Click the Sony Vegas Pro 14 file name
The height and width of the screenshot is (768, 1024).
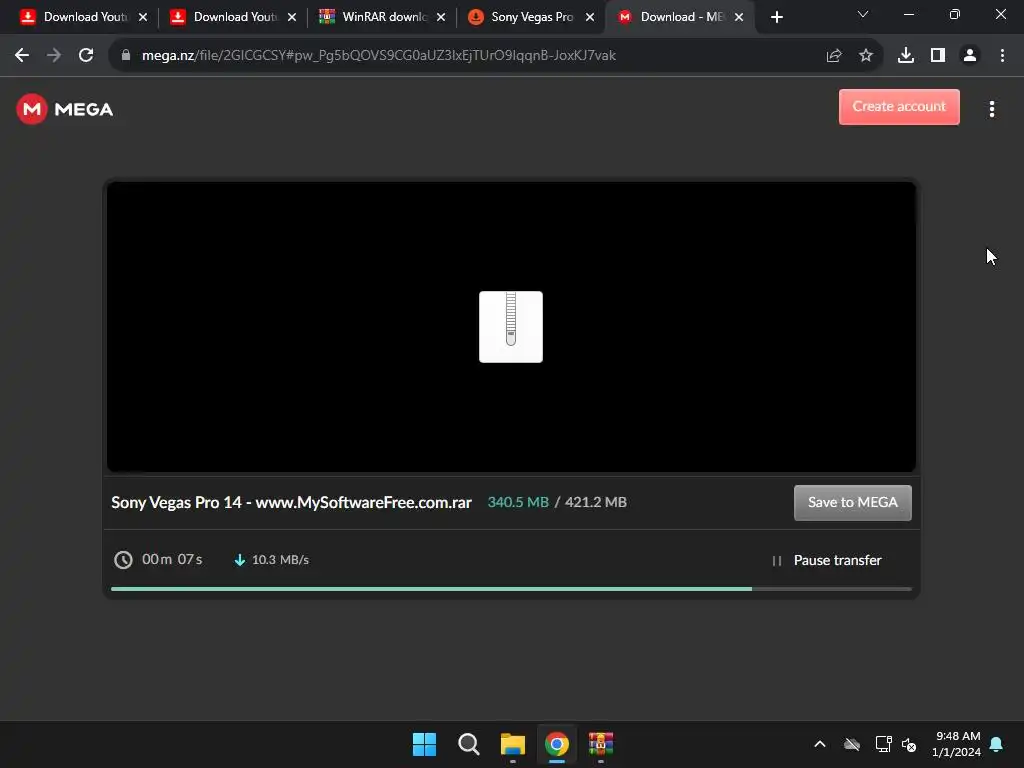click(291, 502)
